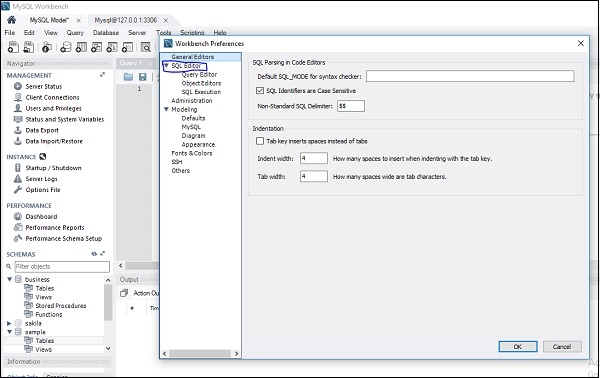Open Data Import/Restore

point(54,141)
